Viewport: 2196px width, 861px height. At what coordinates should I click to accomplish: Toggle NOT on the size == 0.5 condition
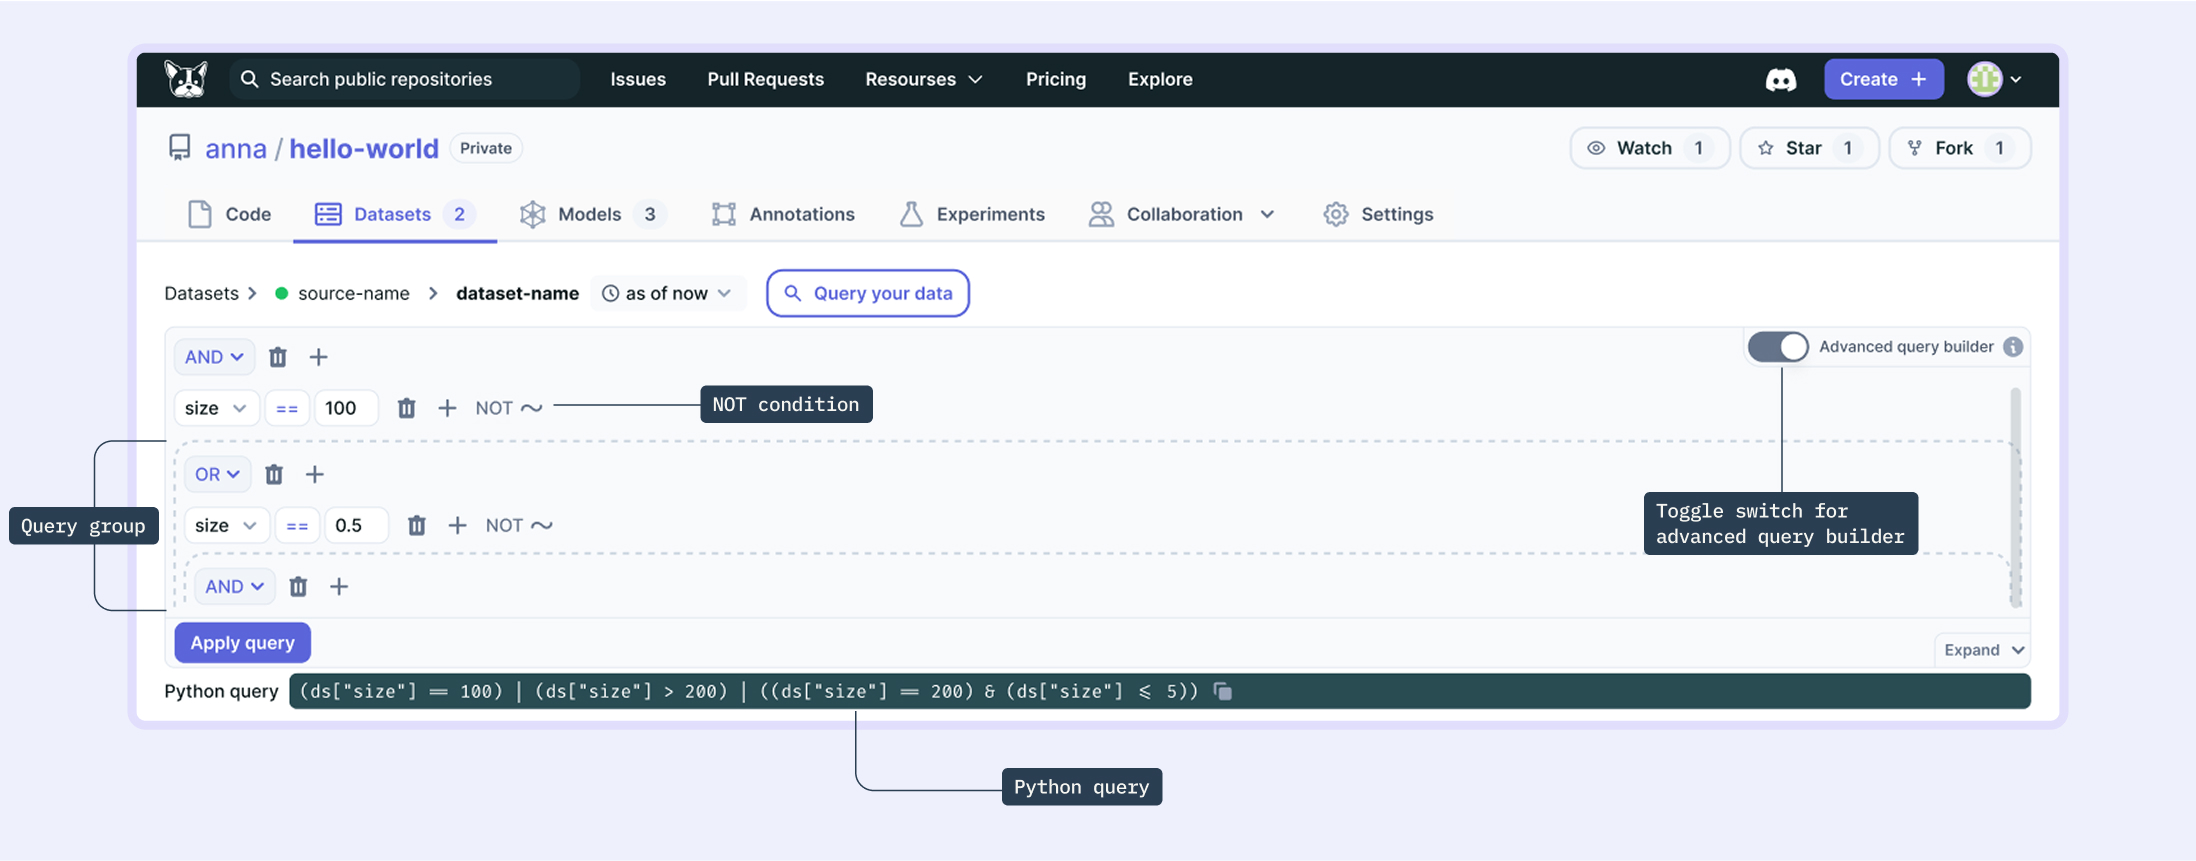518,525
